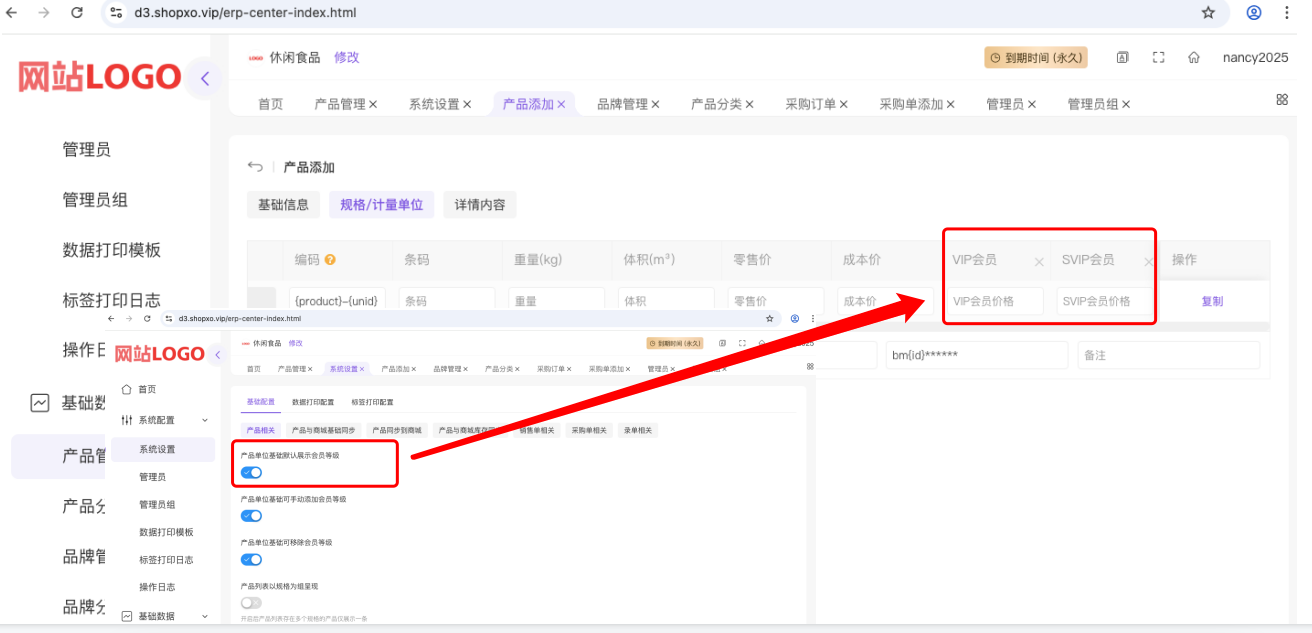Toggle 产品单位基础默认展示会员等级 switch

[251, 472]
